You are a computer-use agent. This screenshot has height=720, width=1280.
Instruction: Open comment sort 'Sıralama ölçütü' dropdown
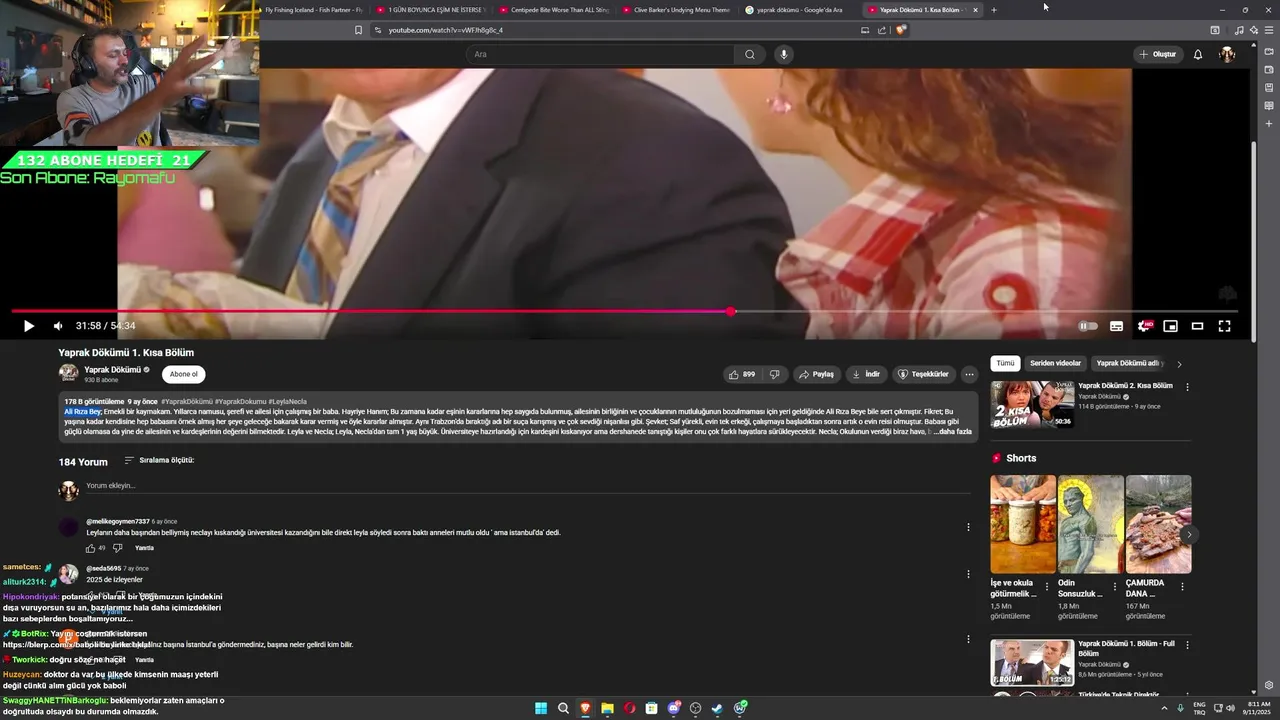(x=159, y=460)
